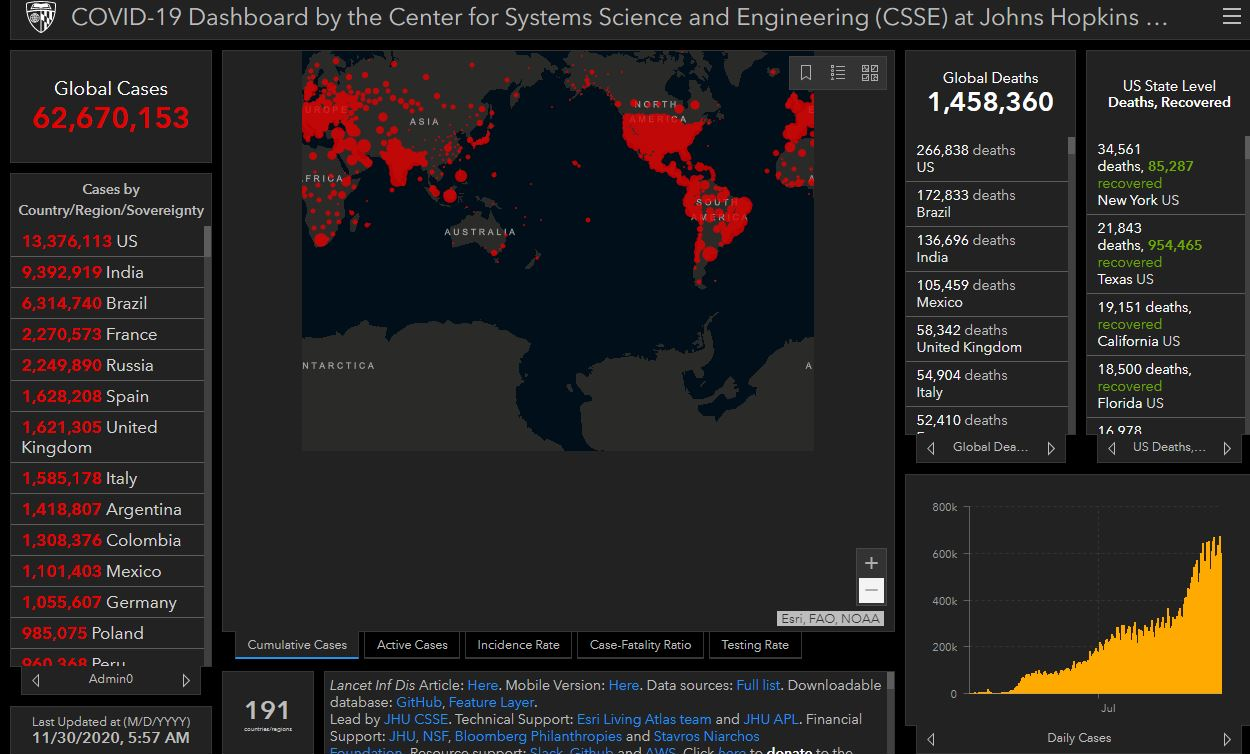Open the Esri Living Atlas team link
1250x754 pixels.
click(644, 719)
